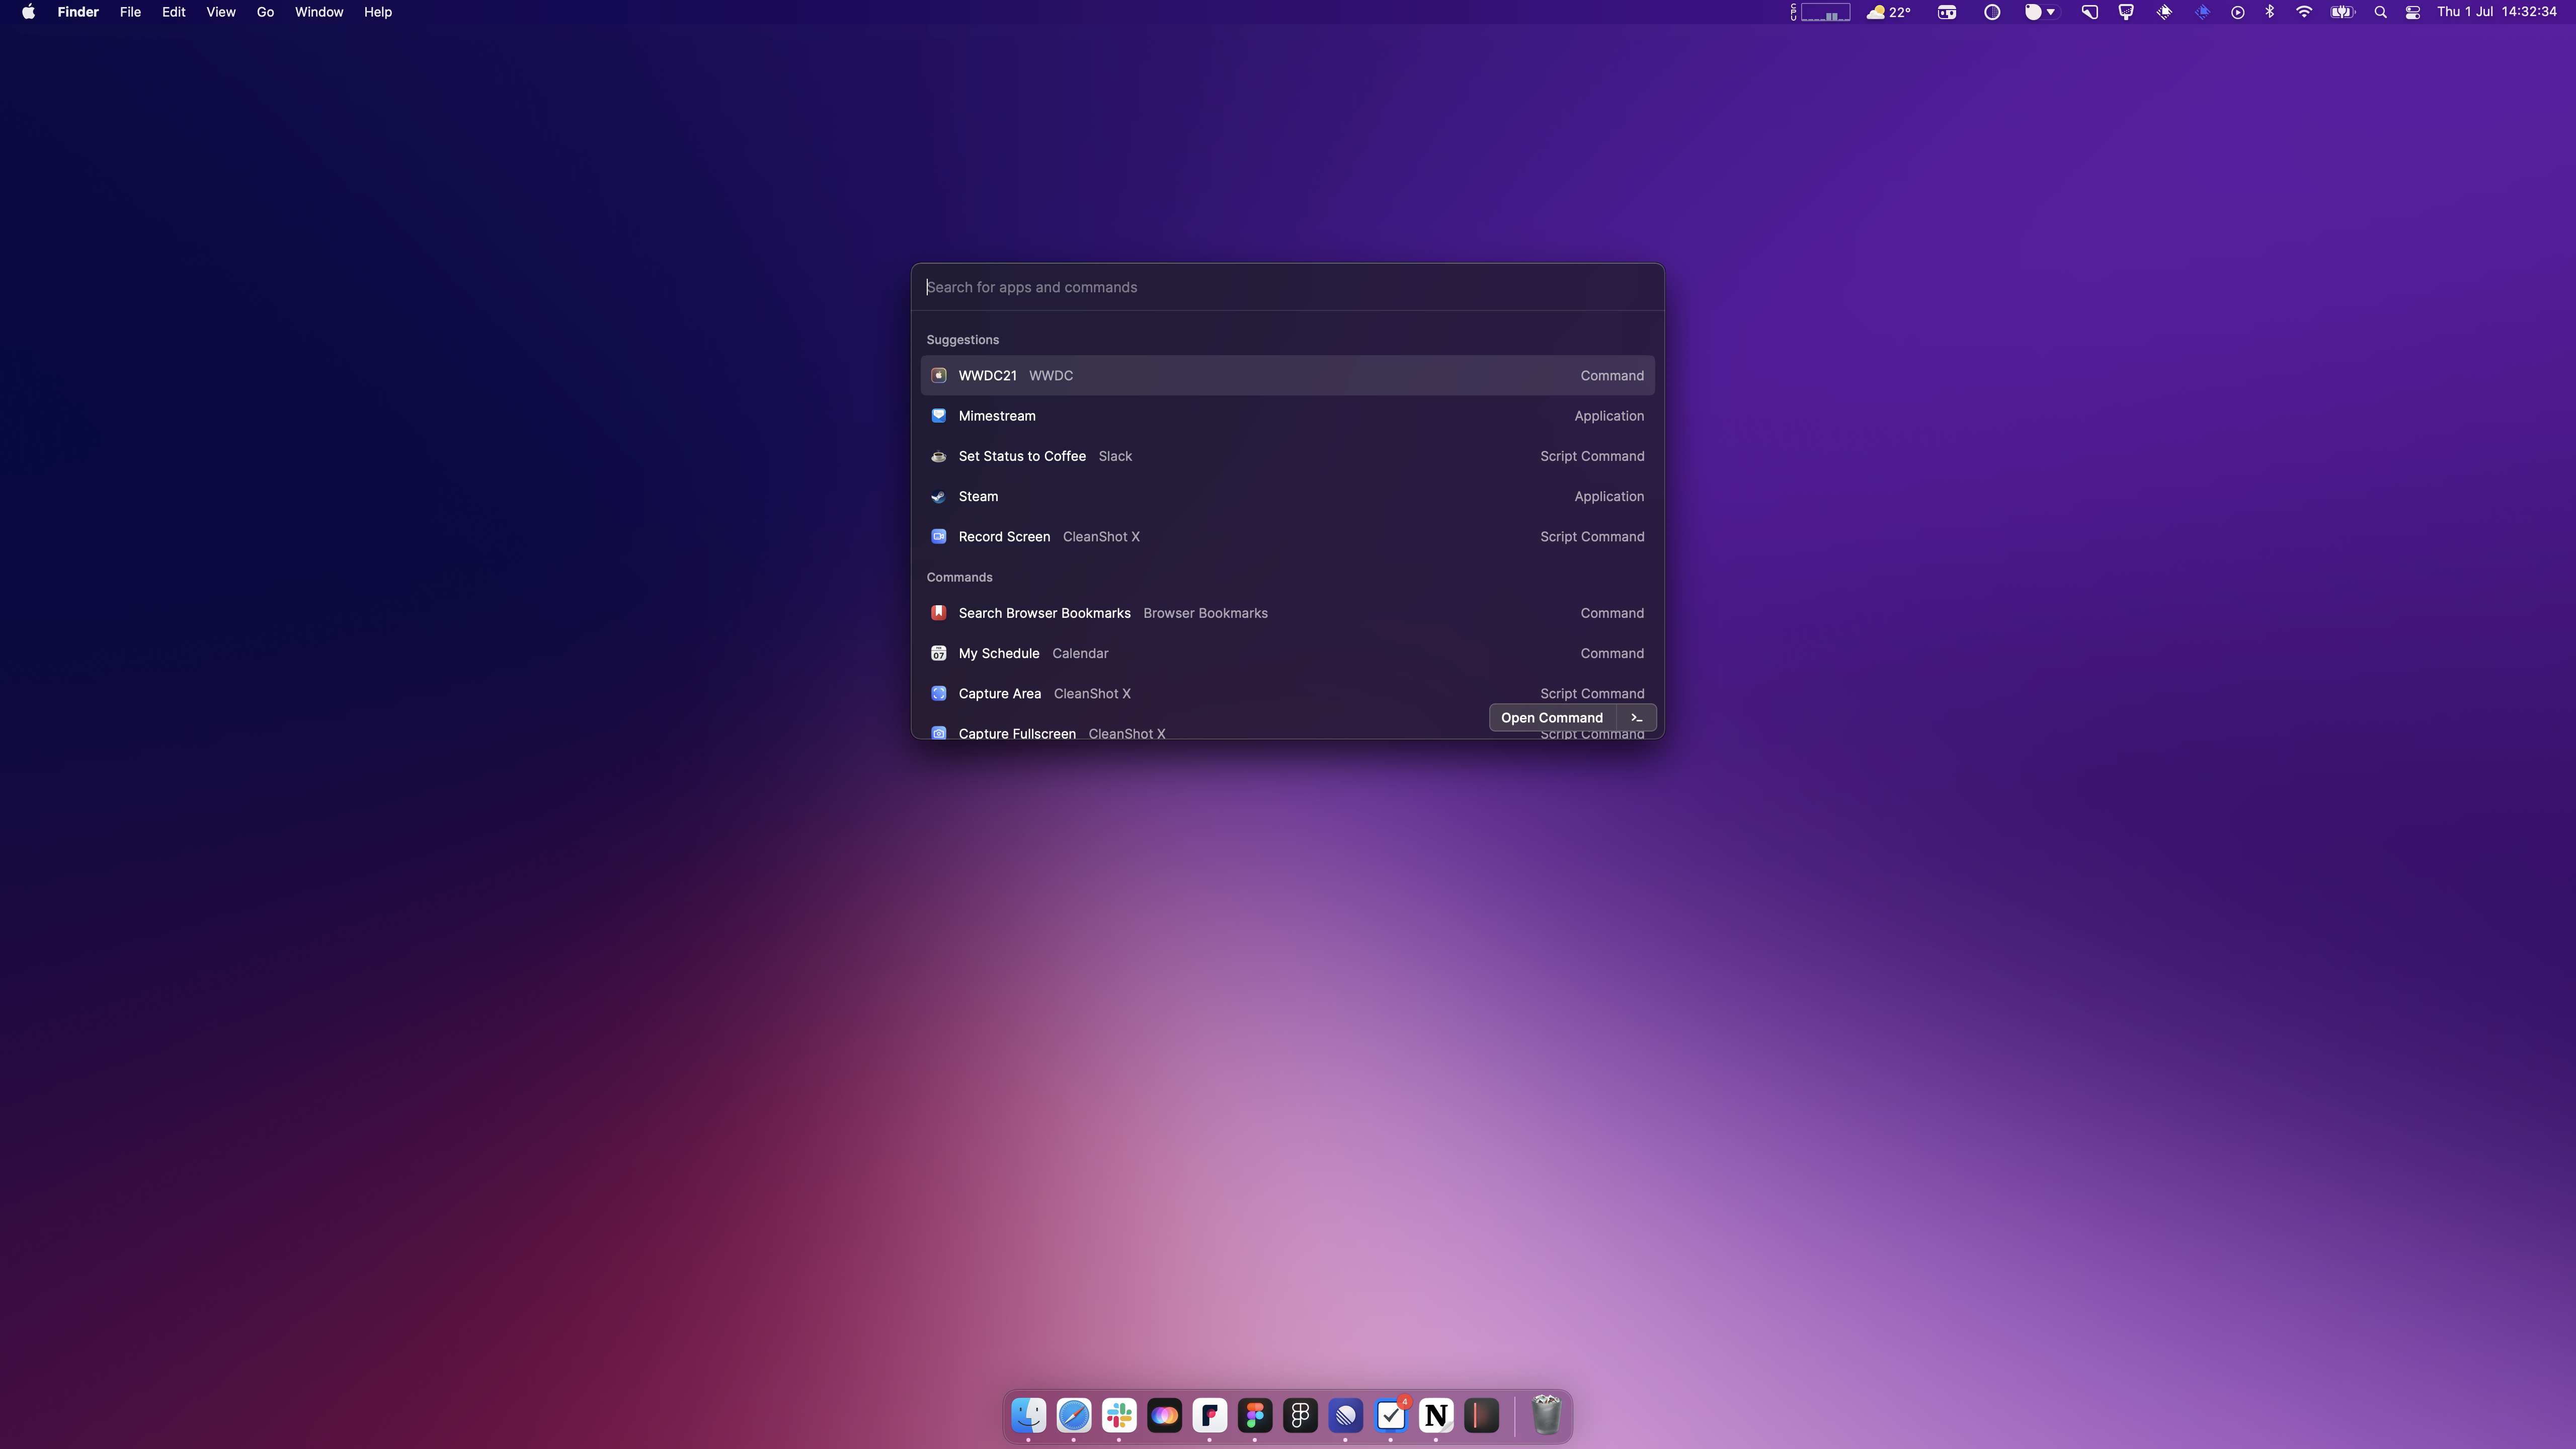The width and height of the screenshot is (2576, 1449).
Task: Expand the actions panel terminal button
Action: (1637, 718)
